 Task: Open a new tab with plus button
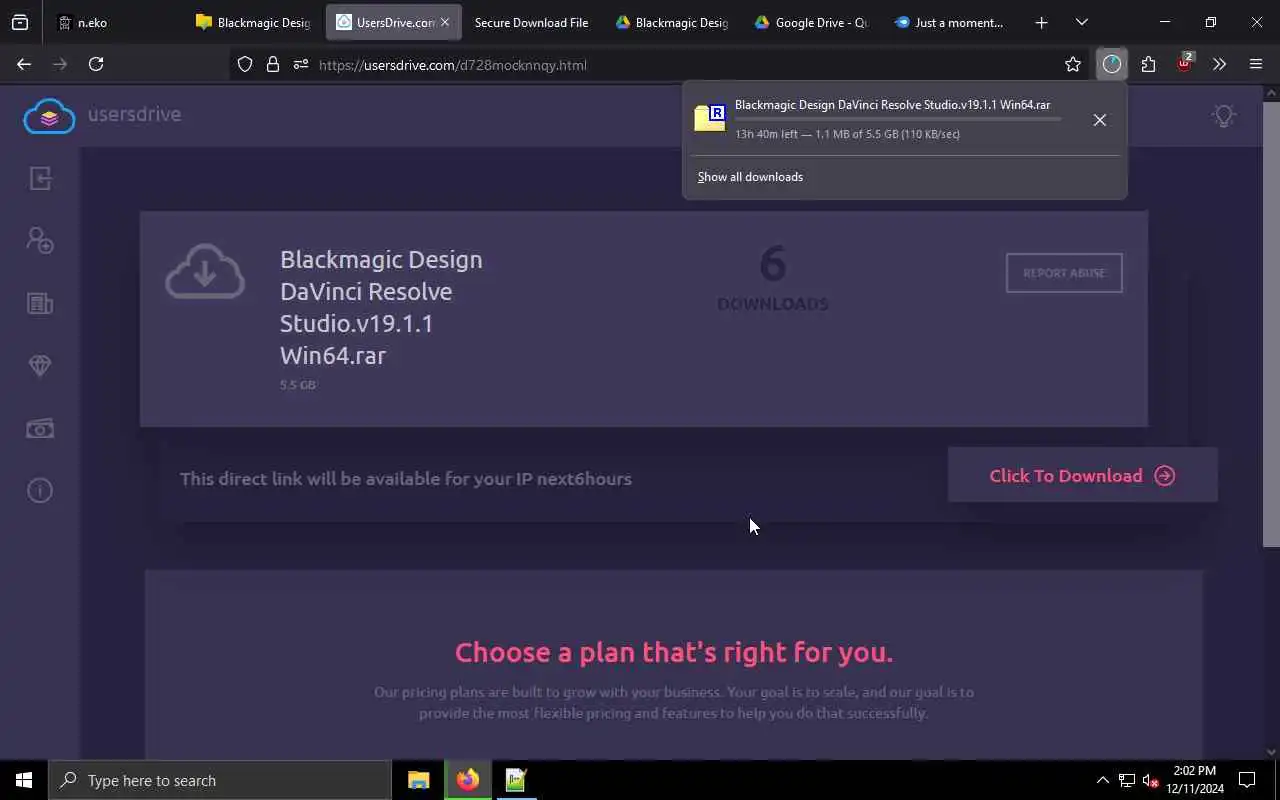[1041, 22]
